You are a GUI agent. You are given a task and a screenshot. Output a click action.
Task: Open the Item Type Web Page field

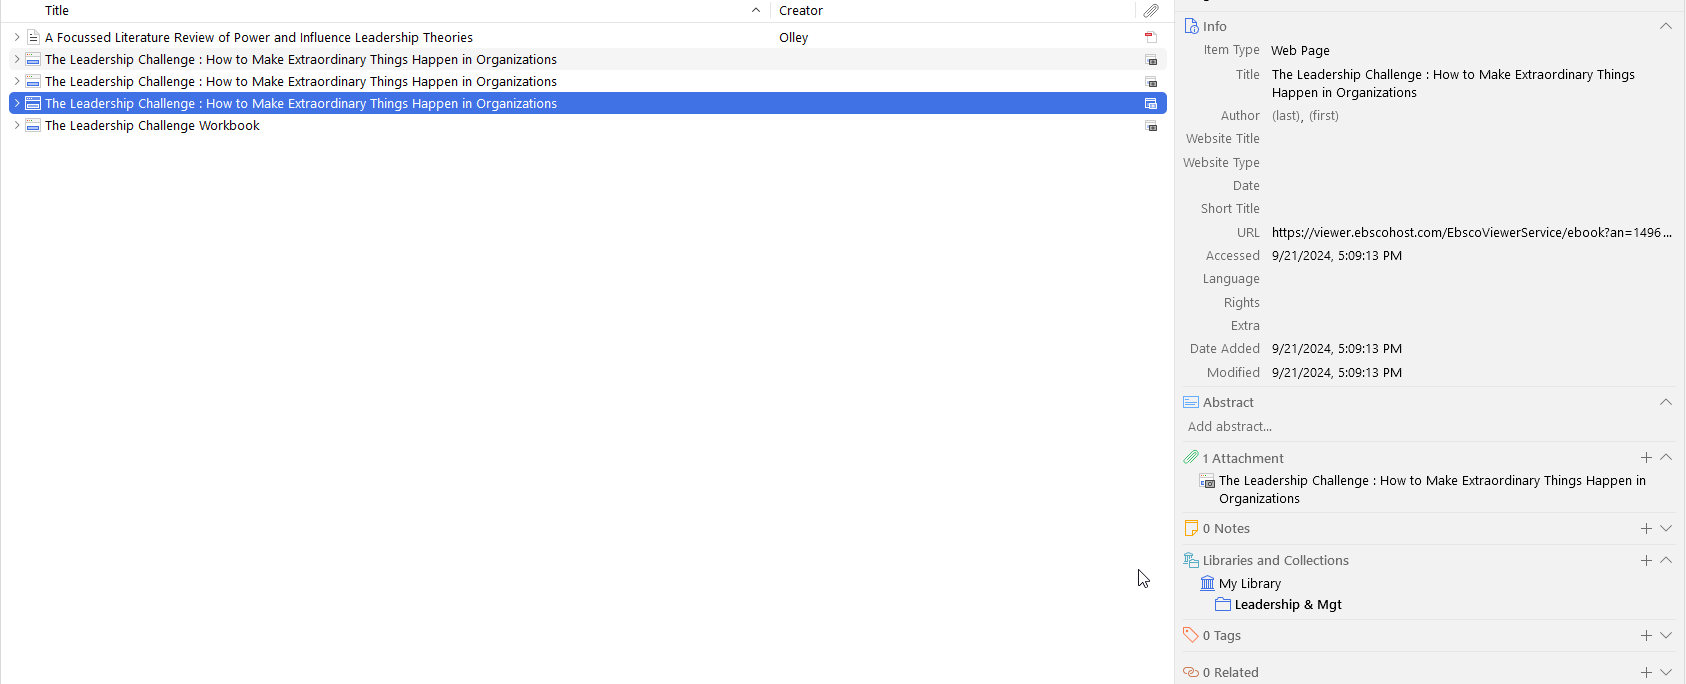[x=1300, y=50]
